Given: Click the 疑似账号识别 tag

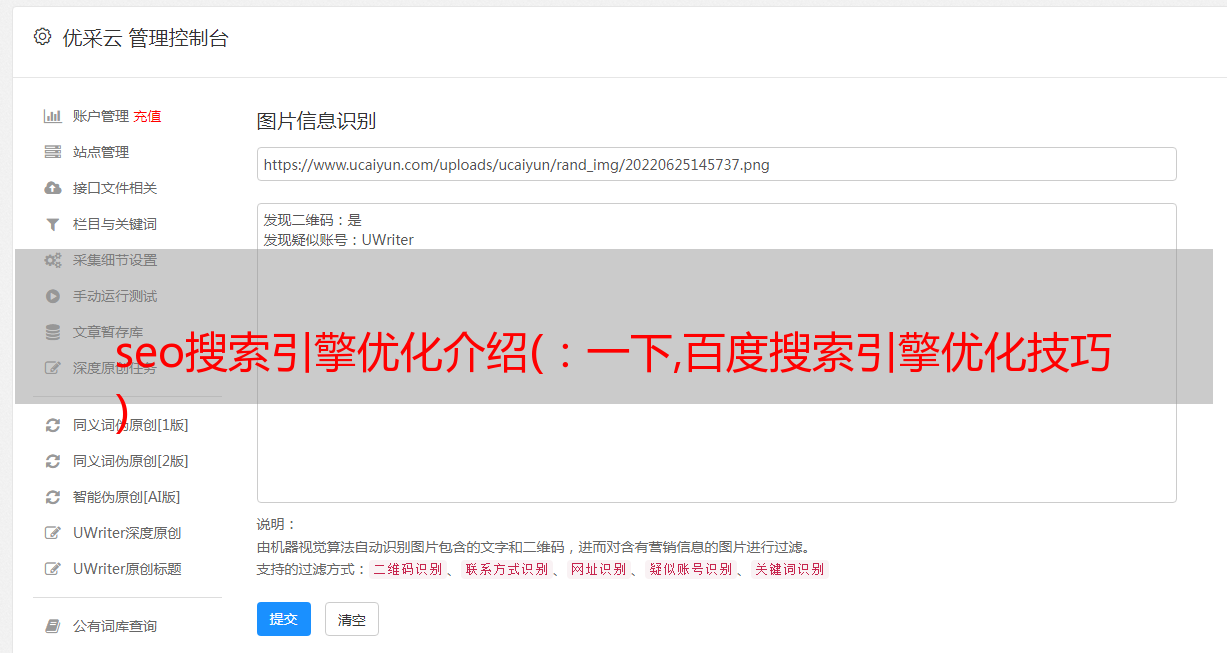Looking at the screenshot, I should (690, 569).
